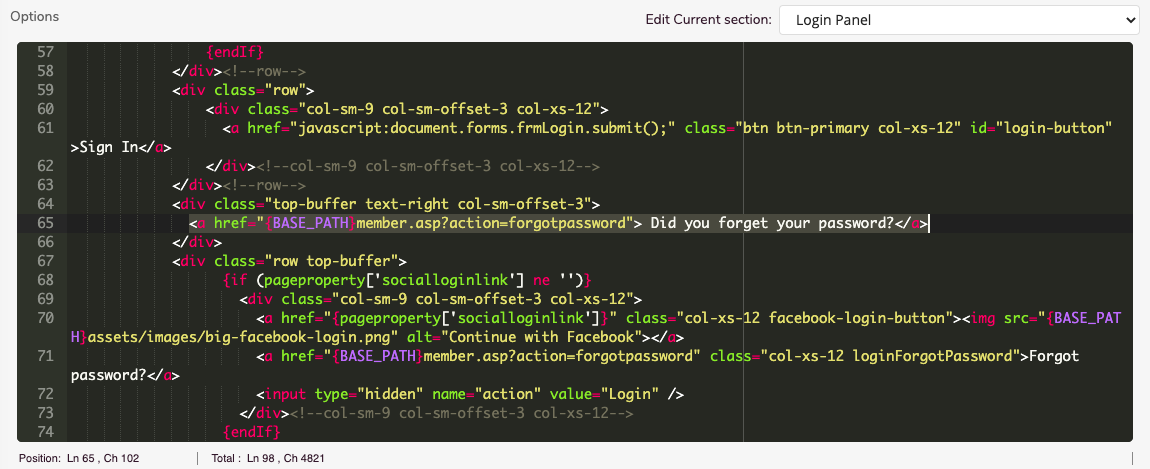Click line number 62 in gutter
This screenshot has width=1150, height=469.
(44, 166)
